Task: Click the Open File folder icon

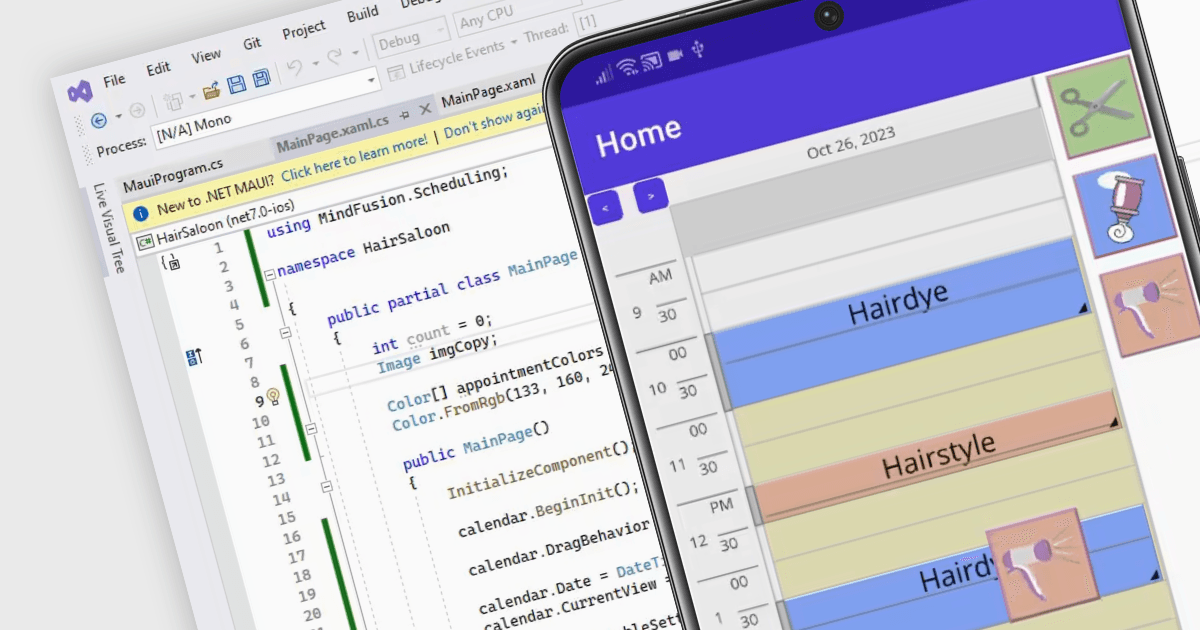Action: pyautogui.click(x=211, y=91)
